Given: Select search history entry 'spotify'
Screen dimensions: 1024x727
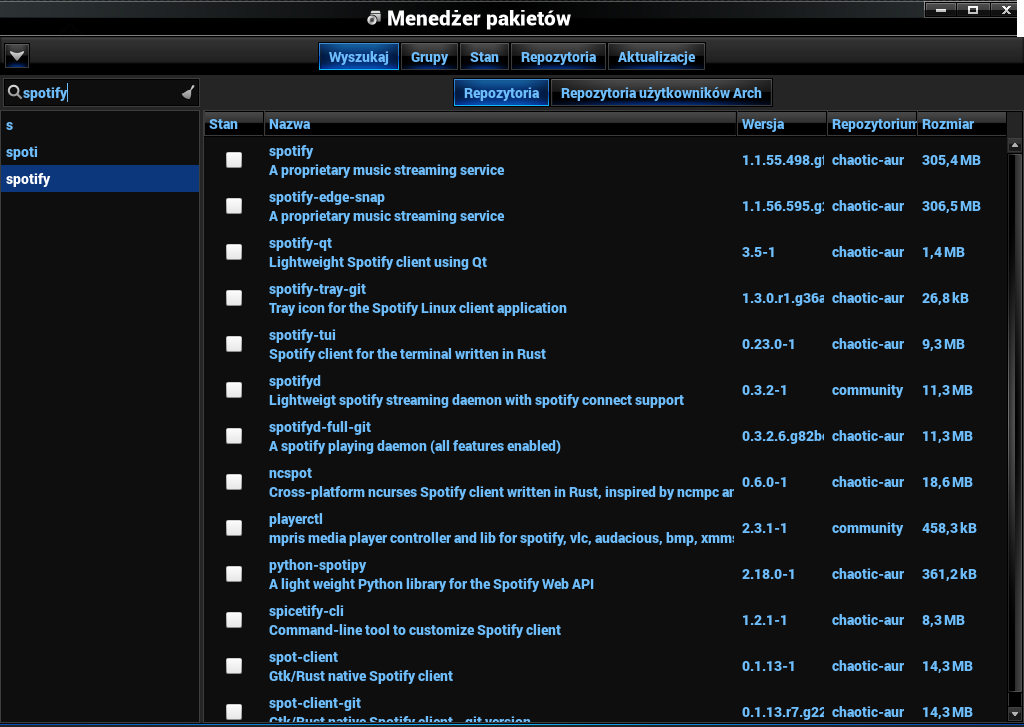Looking at the screenshot, I should pyautogui.click(x=100, y=178).
